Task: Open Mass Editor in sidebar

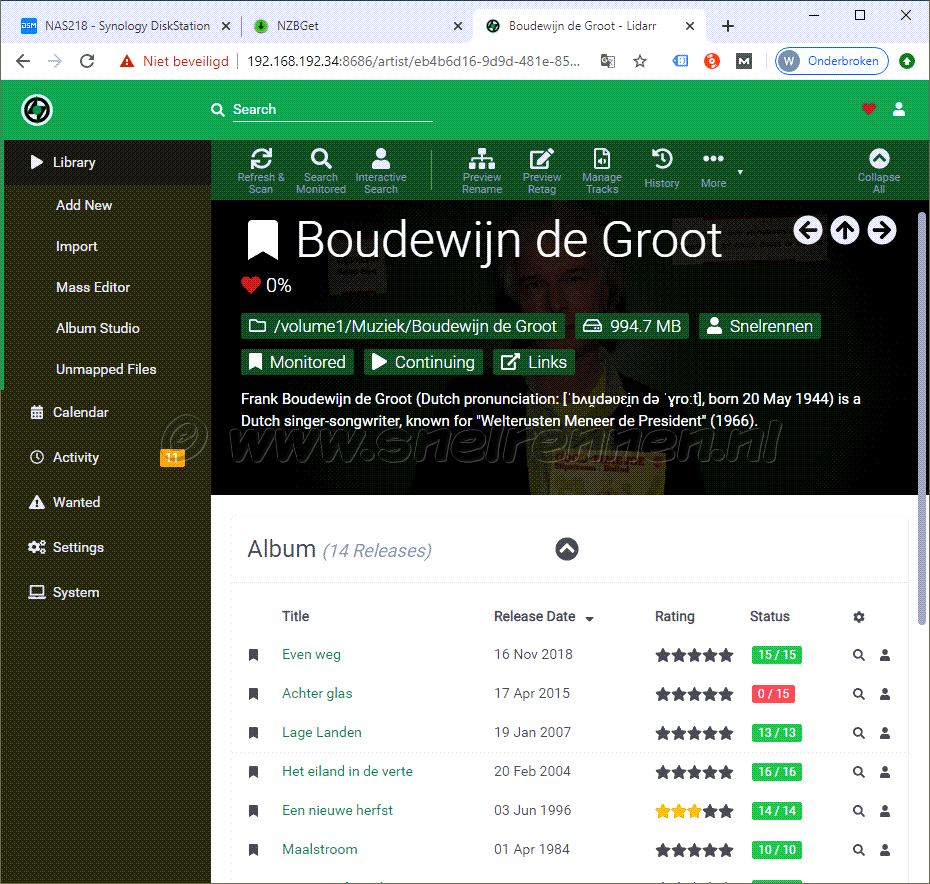Action: (x=93, y=287)
